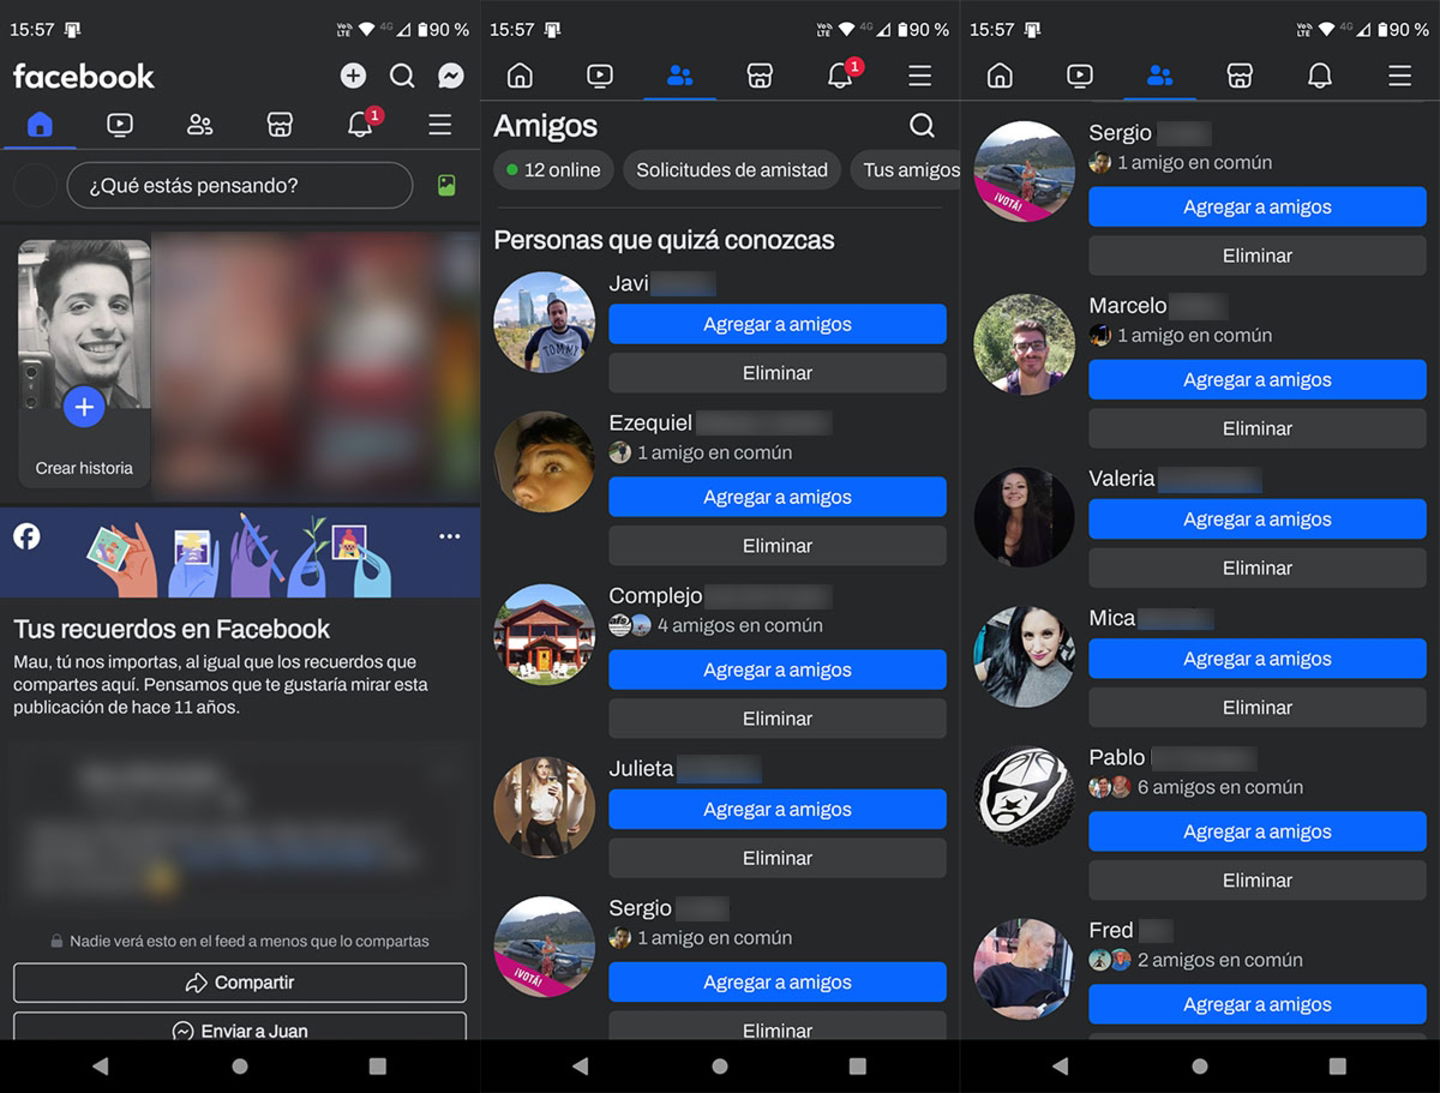Open Javi's profile picture
Image resolution: width=1440 pixels, height=1093 pixels.
pos(544,322)
